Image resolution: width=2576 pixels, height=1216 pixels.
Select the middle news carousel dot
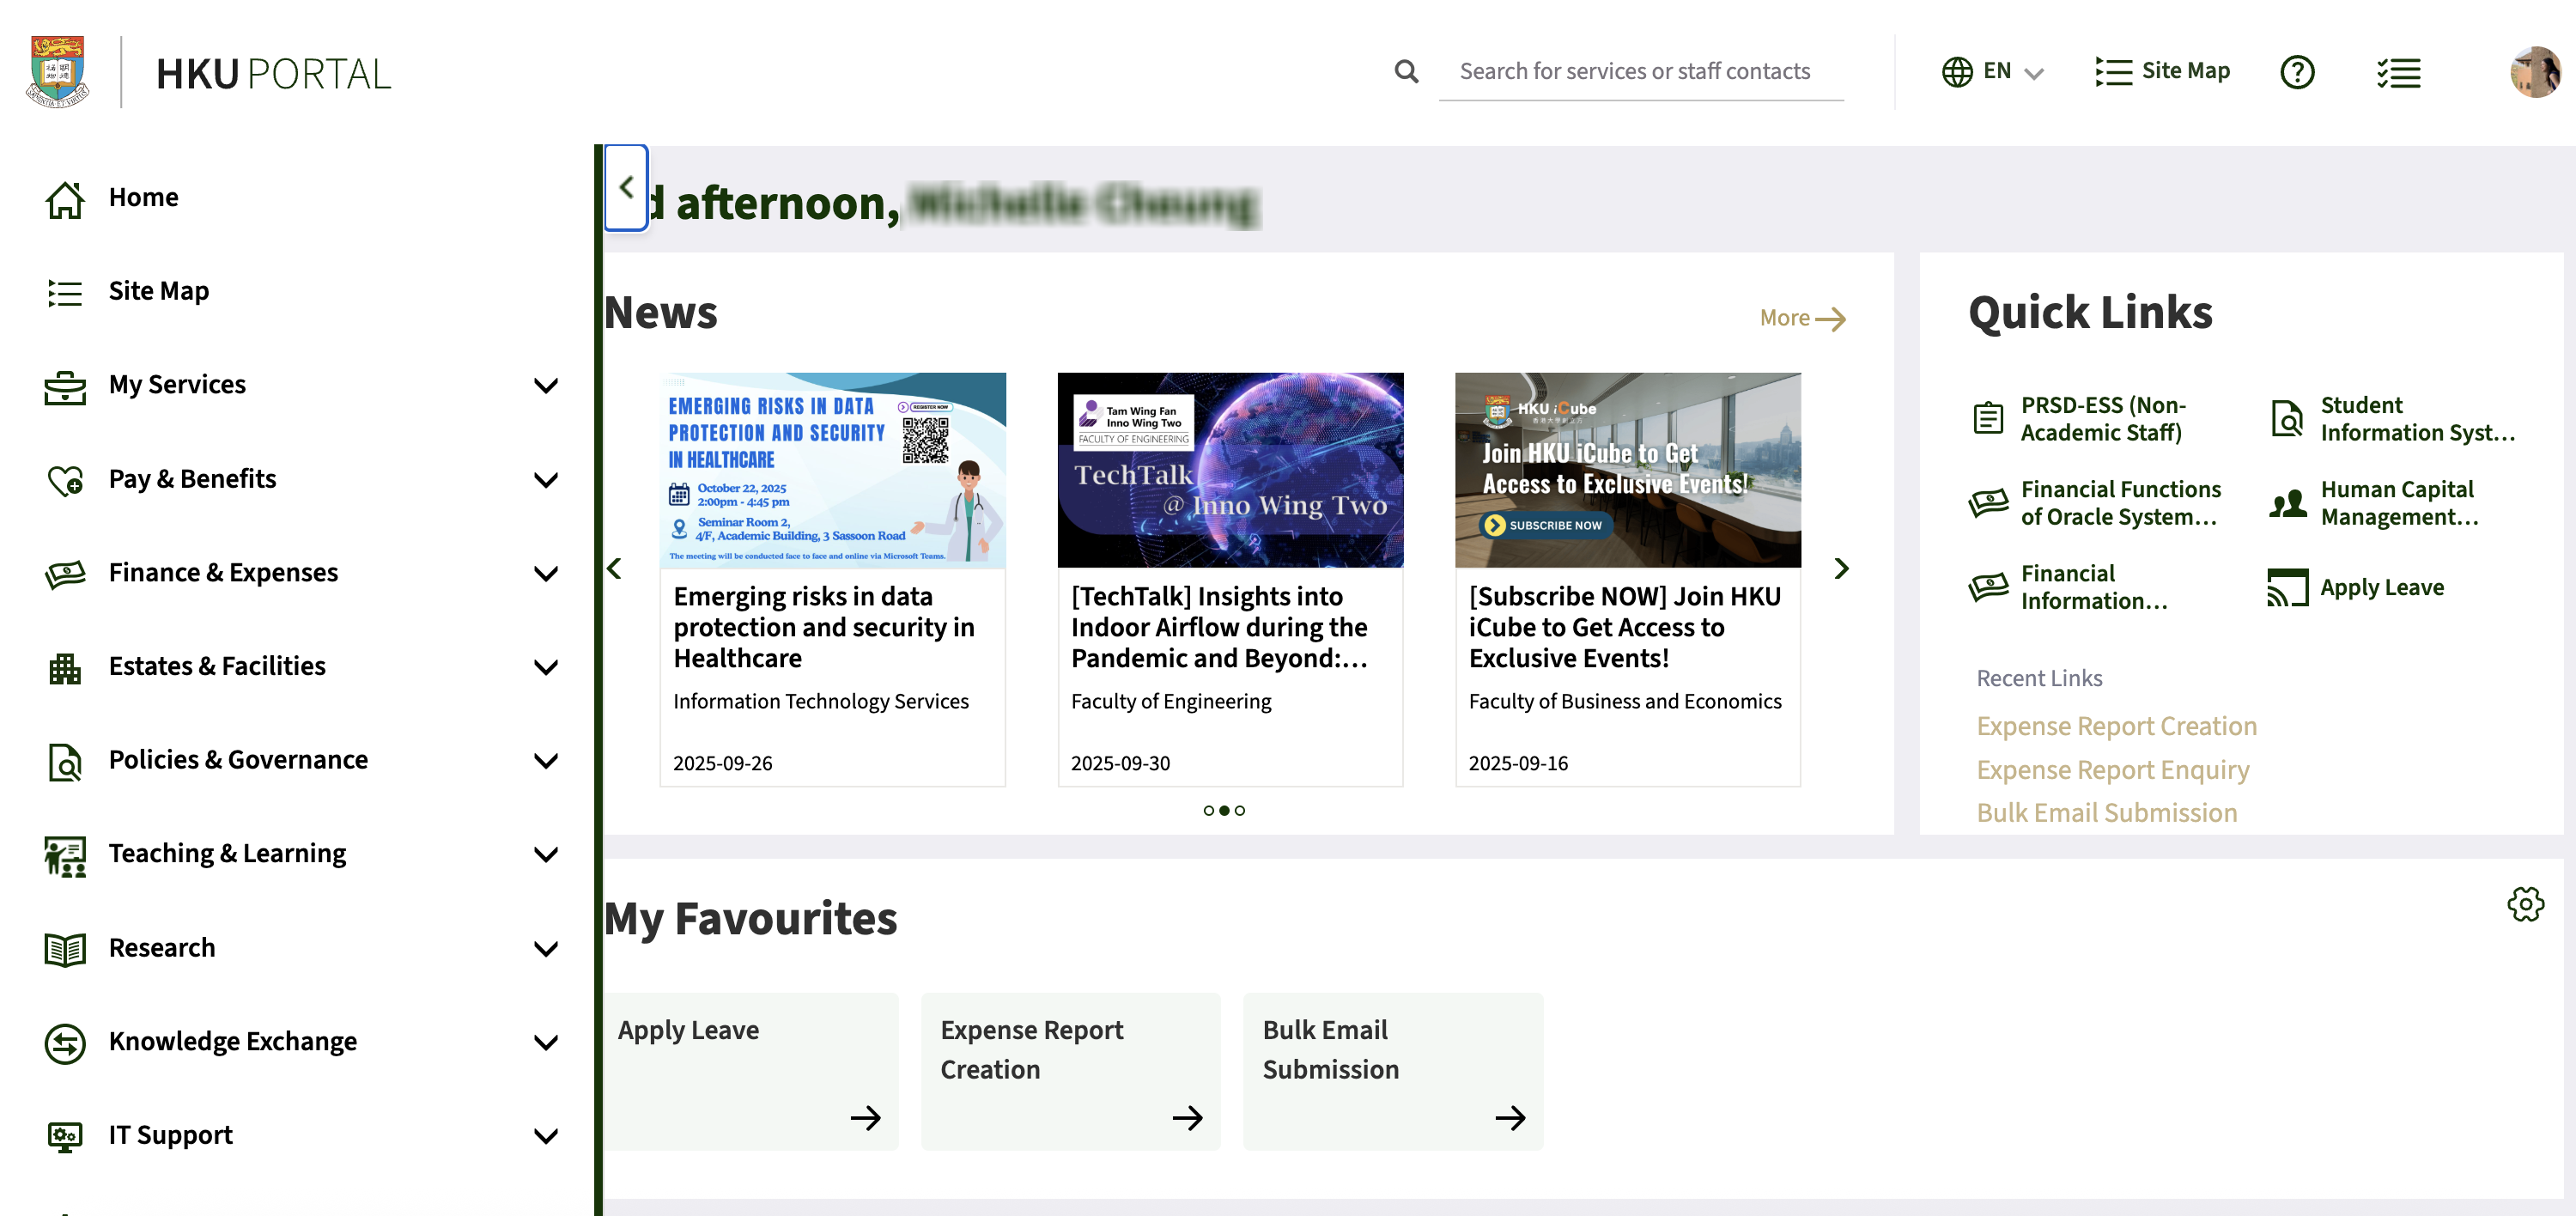(1224, 811)
